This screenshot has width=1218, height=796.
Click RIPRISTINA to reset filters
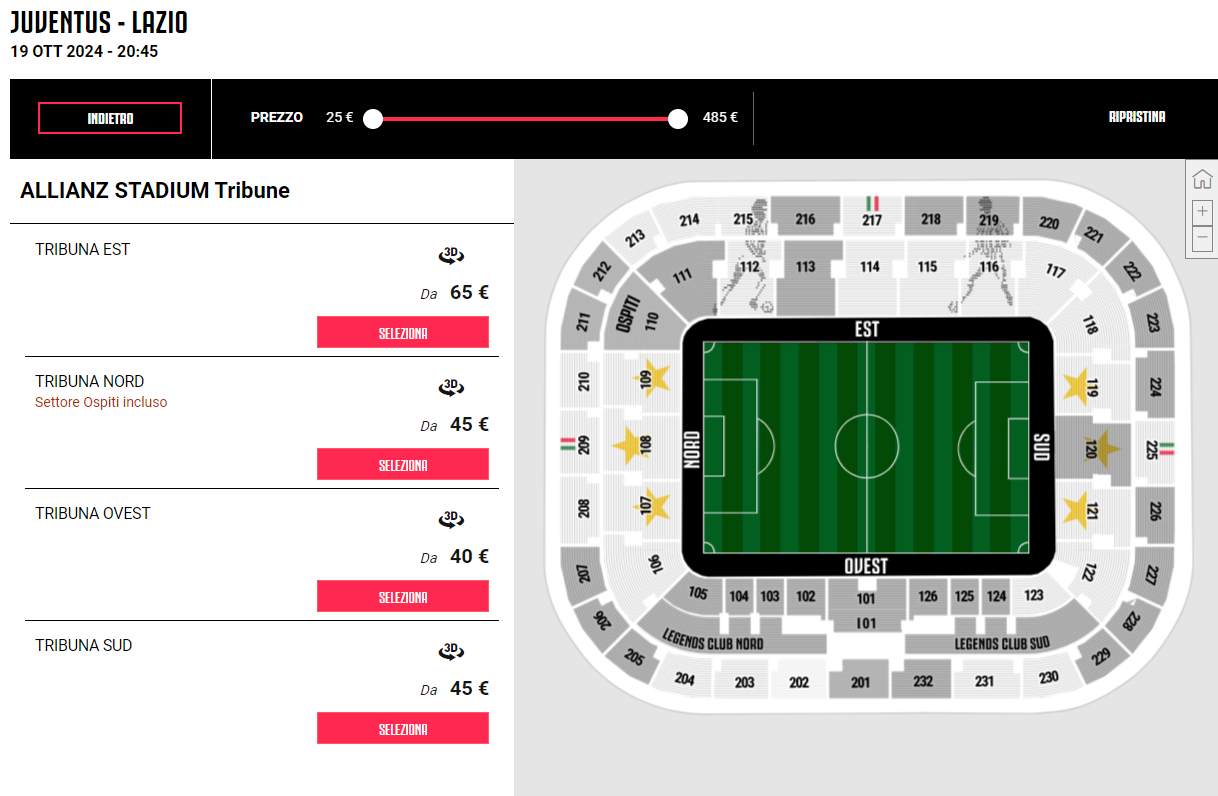pyautogui.click(x=1137, y=117)
